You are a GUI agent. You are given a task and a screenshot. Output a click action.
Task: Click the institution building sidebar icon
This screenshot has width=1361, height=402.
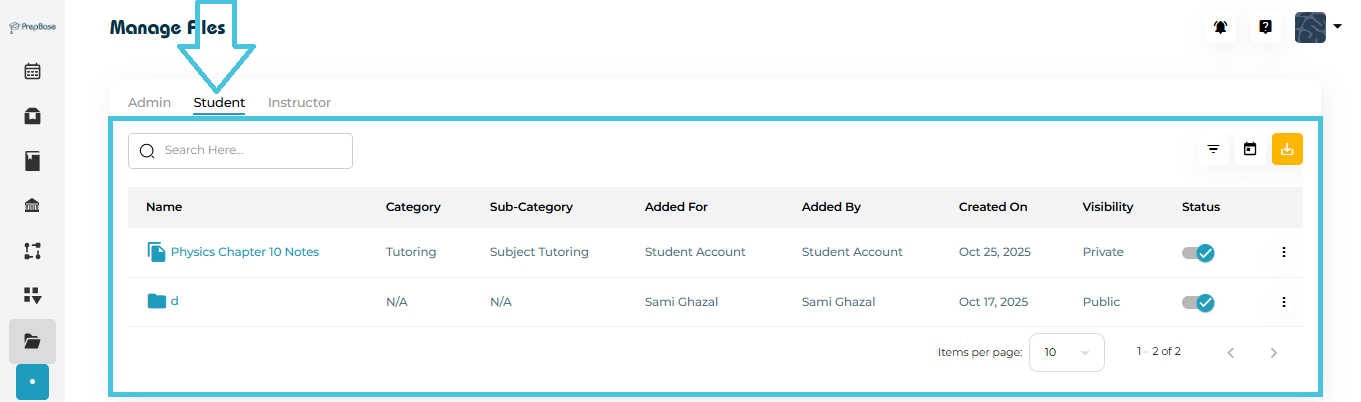32,206
